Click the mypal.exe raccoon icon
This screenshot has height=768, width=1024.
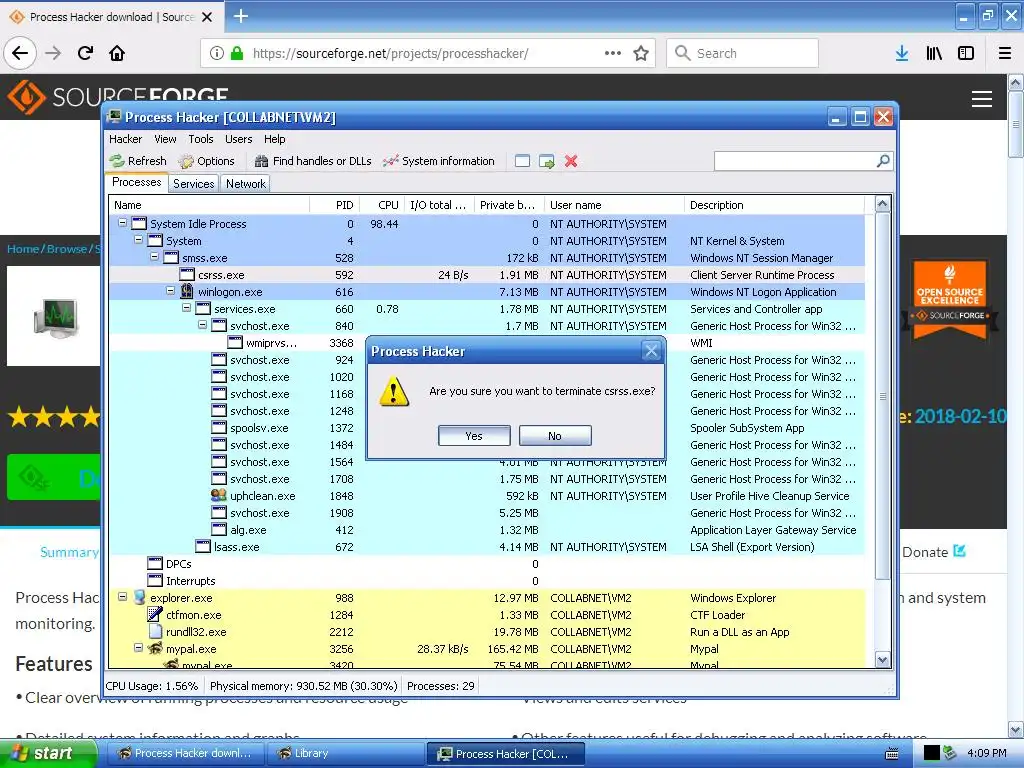point(155,648)
